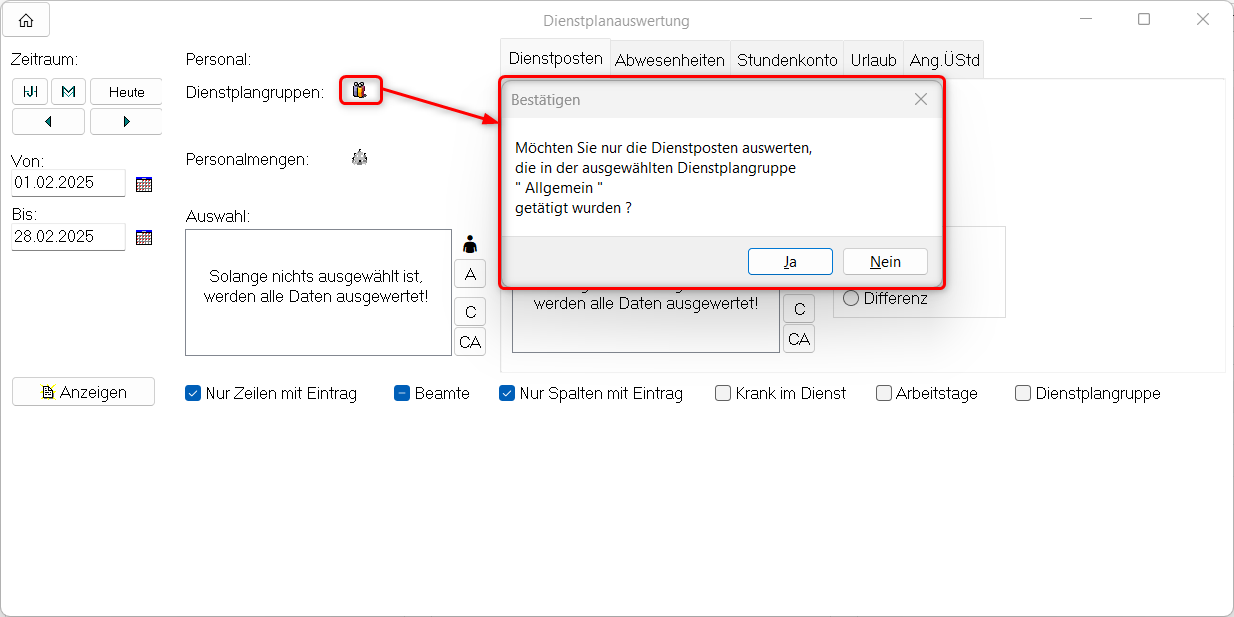Screen dimensions: 1234x617
Task: Open the Stundenkonto tab
Action: tap(787, 60)
